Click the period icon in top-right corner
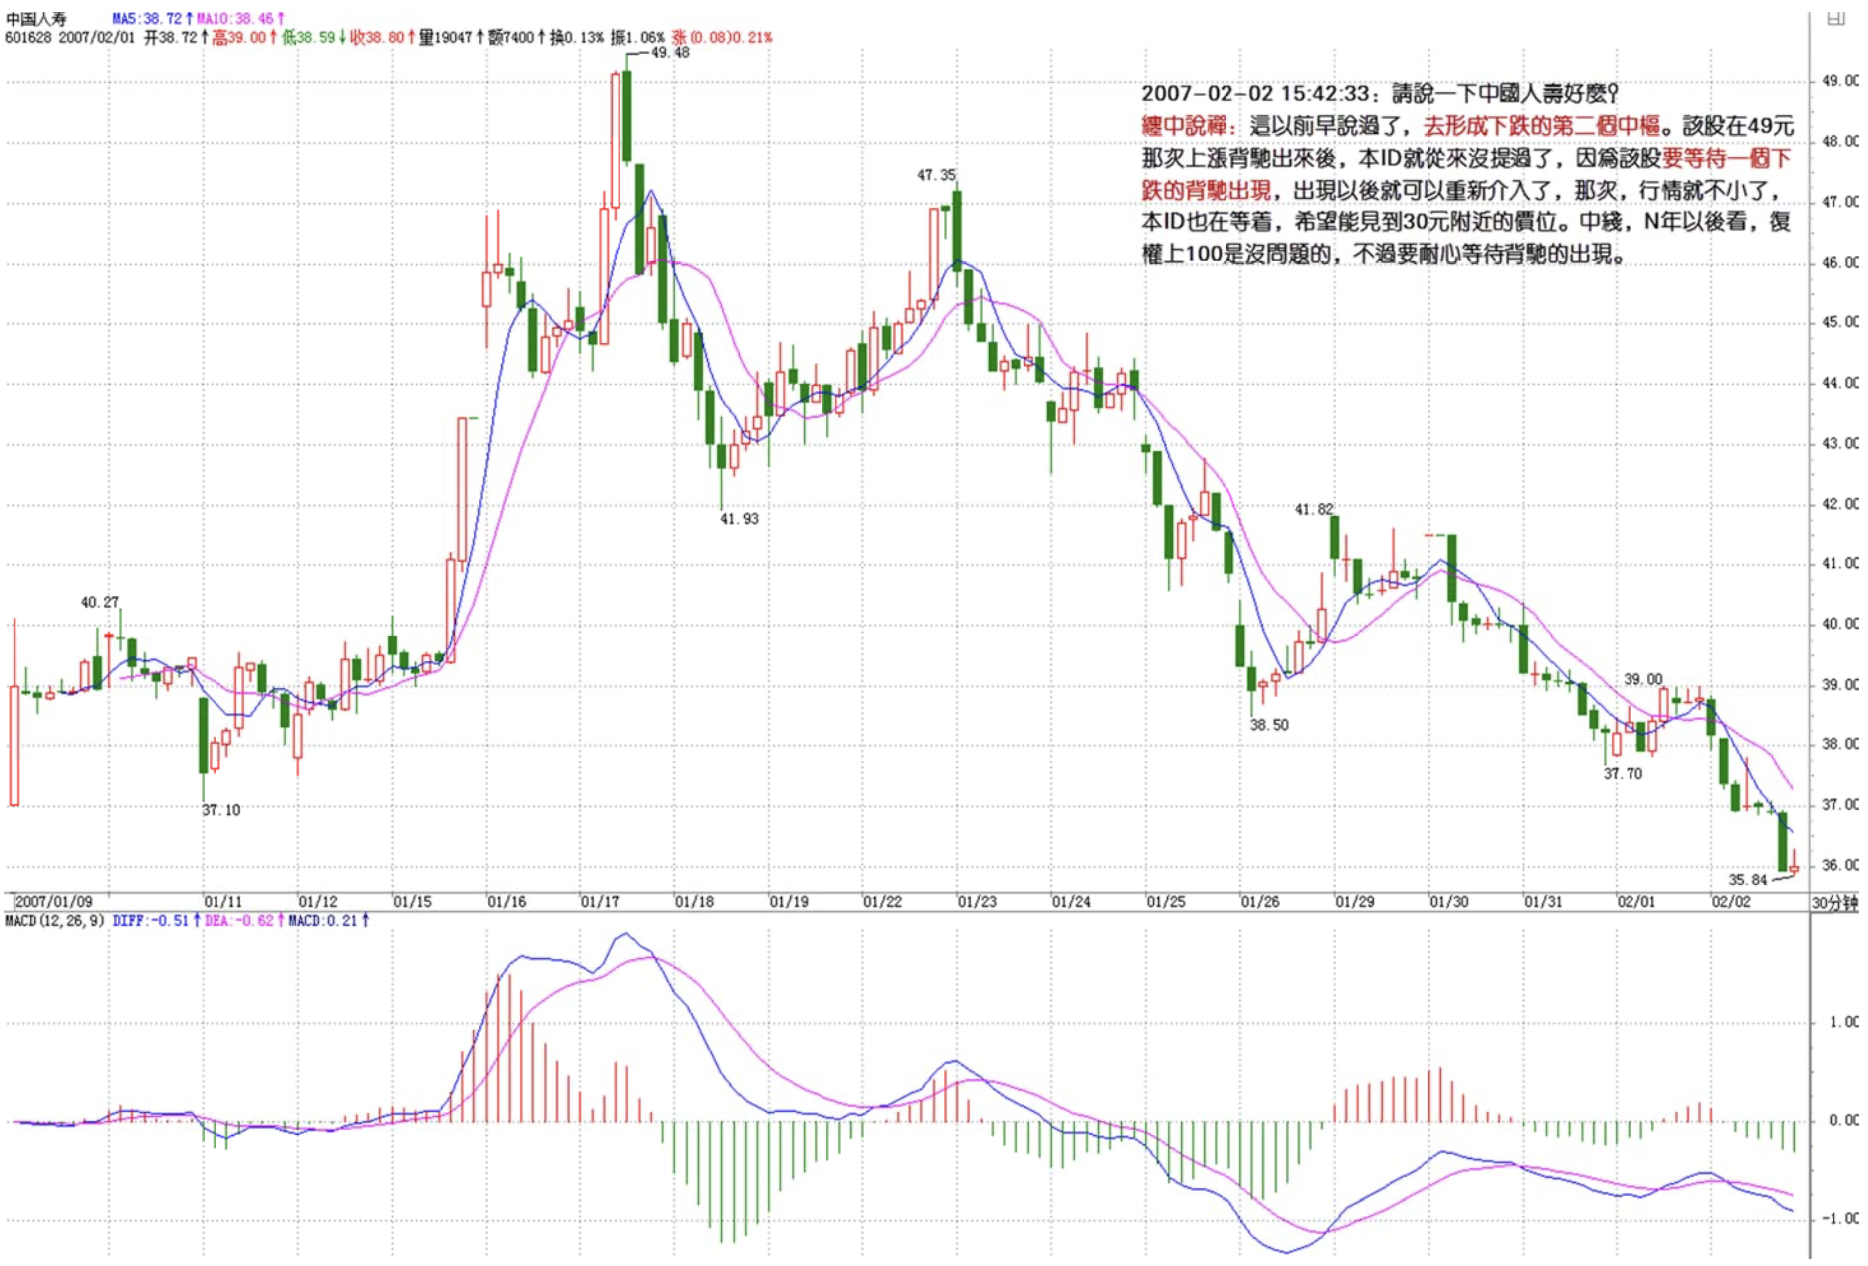This screenshot has height=1266, width=1868. 1836,19
